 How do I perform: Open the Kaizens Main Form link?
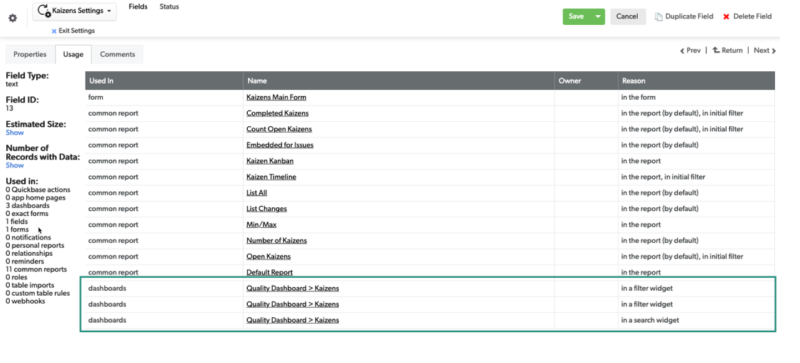click(x=276, y=97)
